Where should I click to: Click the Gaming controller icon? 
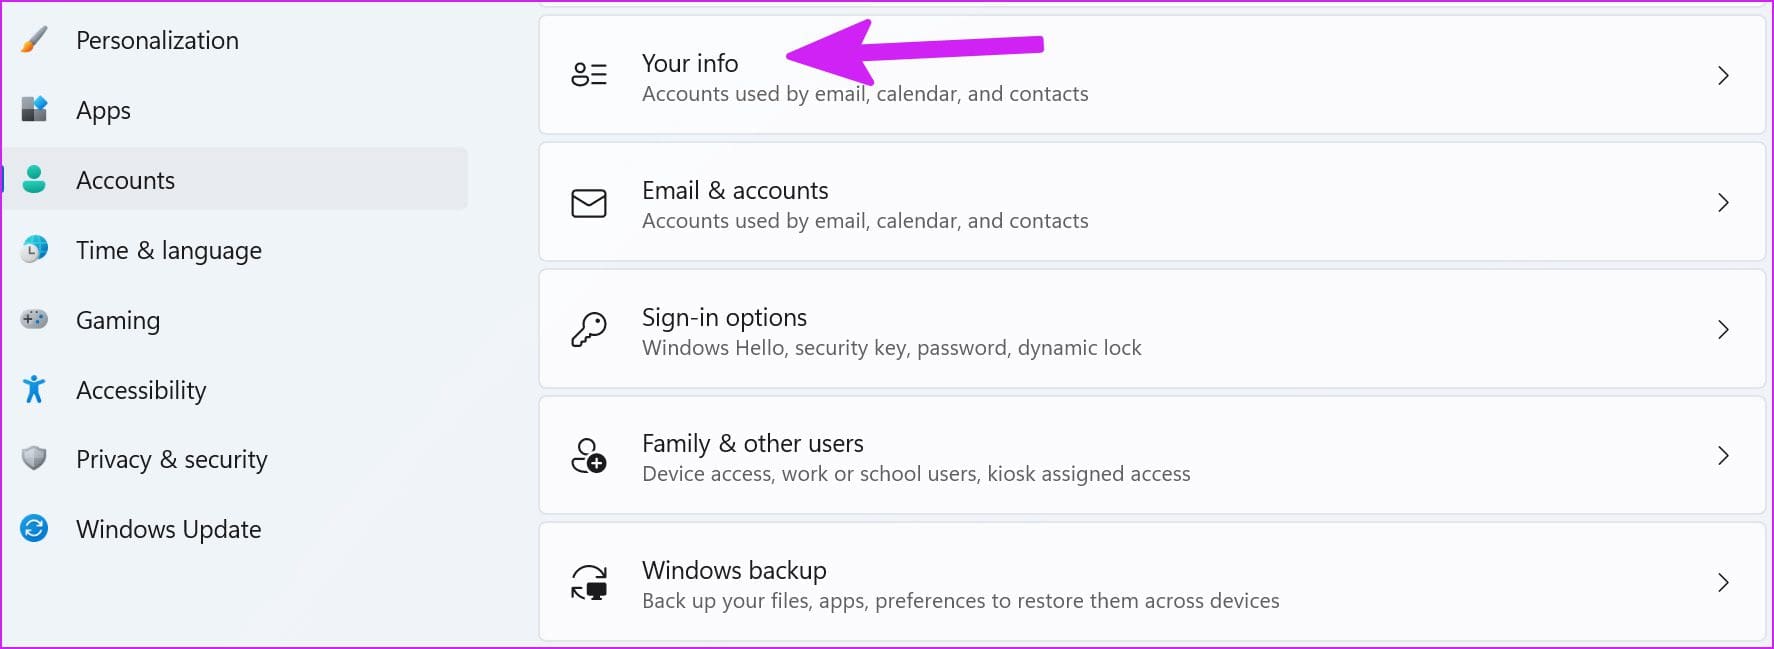click(x=34, y=319)
